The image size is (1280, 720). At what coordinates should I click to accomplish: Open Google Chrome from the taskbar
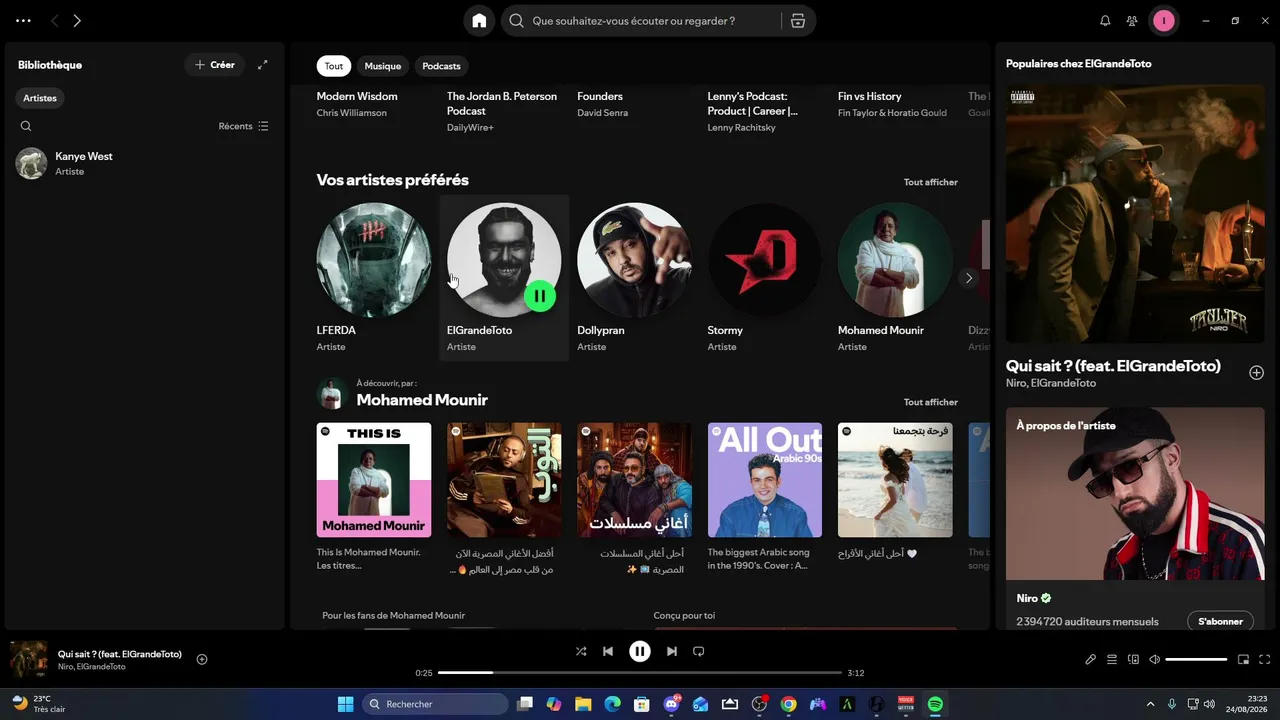tap(788, 704)
